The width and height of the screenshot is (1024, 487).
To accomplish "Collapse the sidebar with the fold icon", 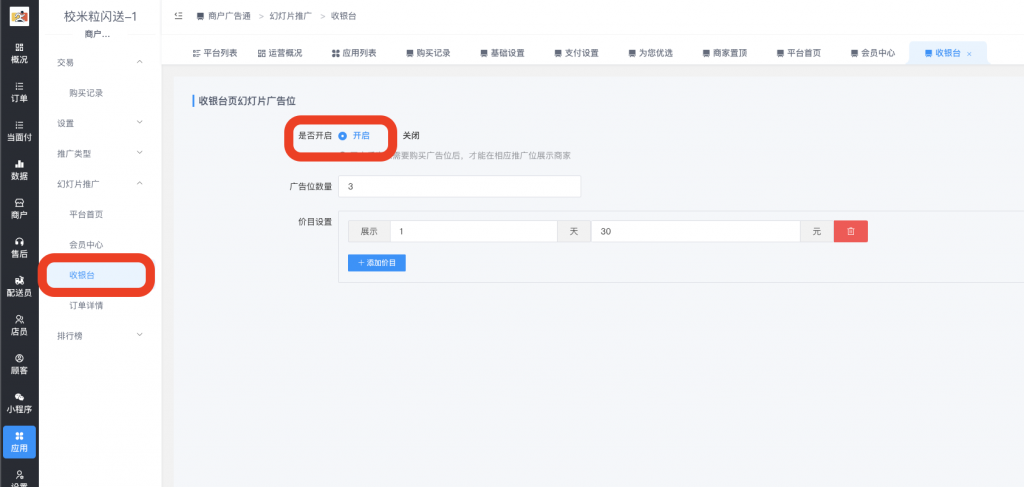I will (178, 16).
